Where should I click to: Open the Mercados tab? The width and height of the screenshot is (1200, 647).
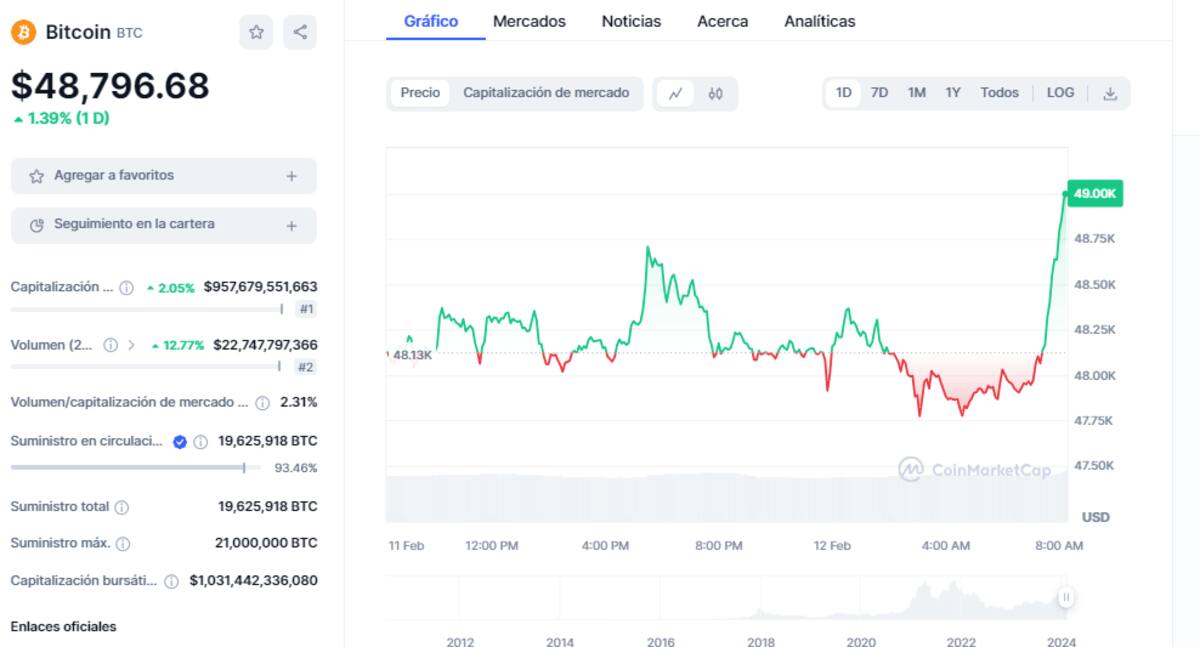[529, 21]
